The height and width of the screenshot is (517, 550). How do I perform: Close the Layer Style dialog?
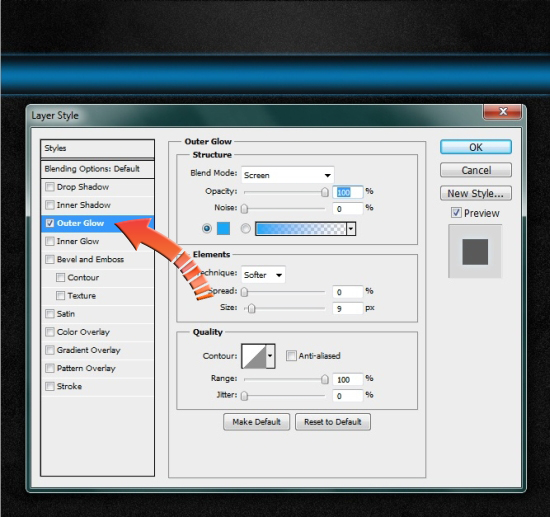503,112
